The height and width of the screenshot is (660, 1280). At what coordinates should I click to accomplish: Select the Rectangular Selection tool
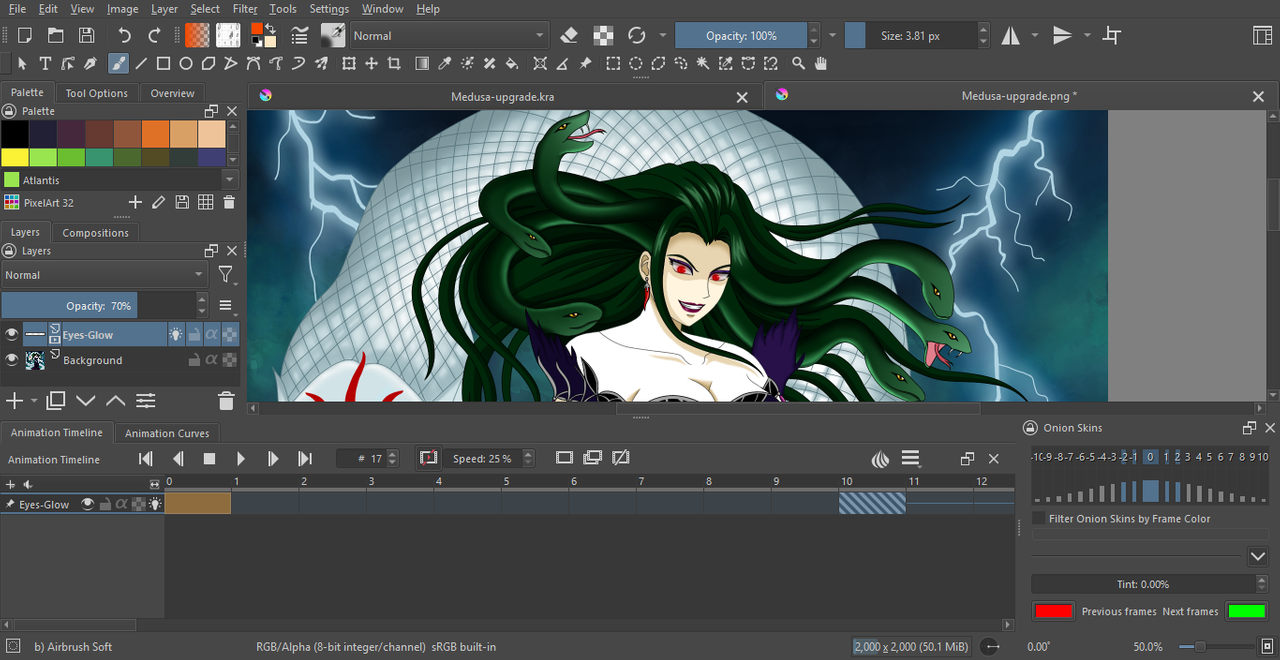click(x=613, y=63)
